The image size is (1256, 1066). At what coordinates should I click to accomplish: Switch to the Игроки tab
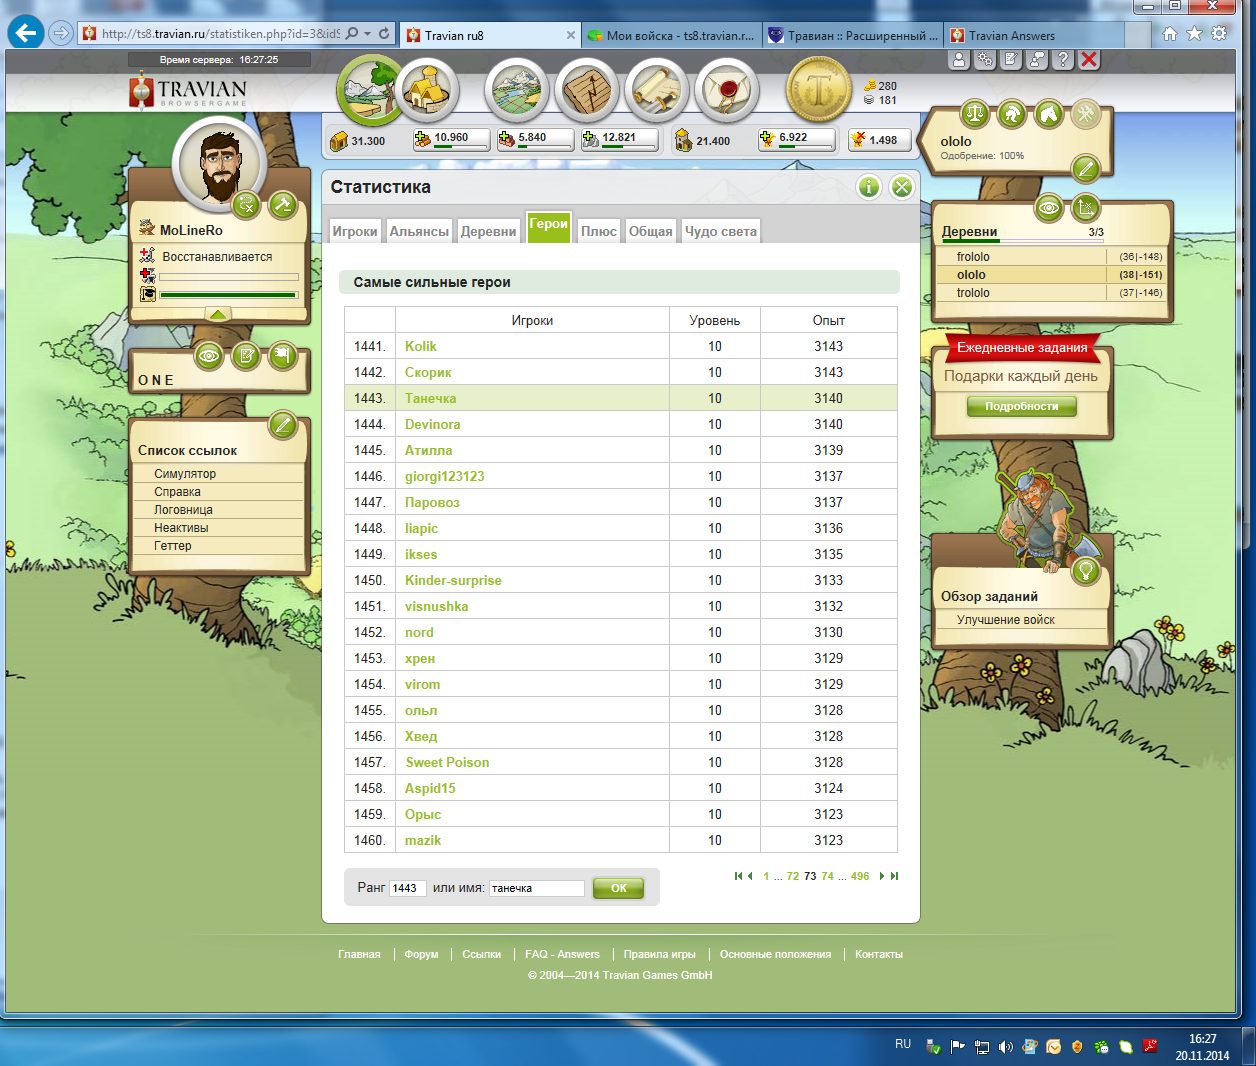[355, 231]
